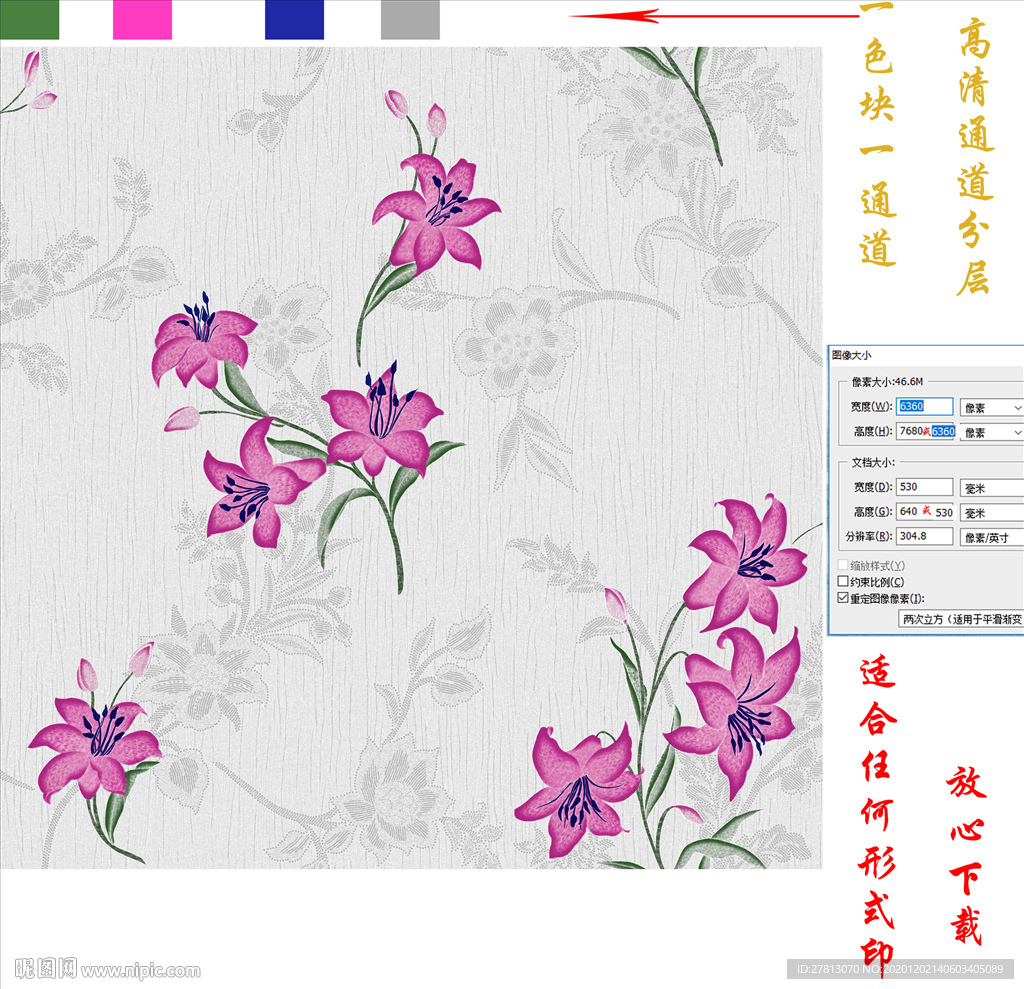Viewport: 1024px width, 989px height.
Task: Open pixel height 像素 unit dropdown
Action: click(991, 432)
